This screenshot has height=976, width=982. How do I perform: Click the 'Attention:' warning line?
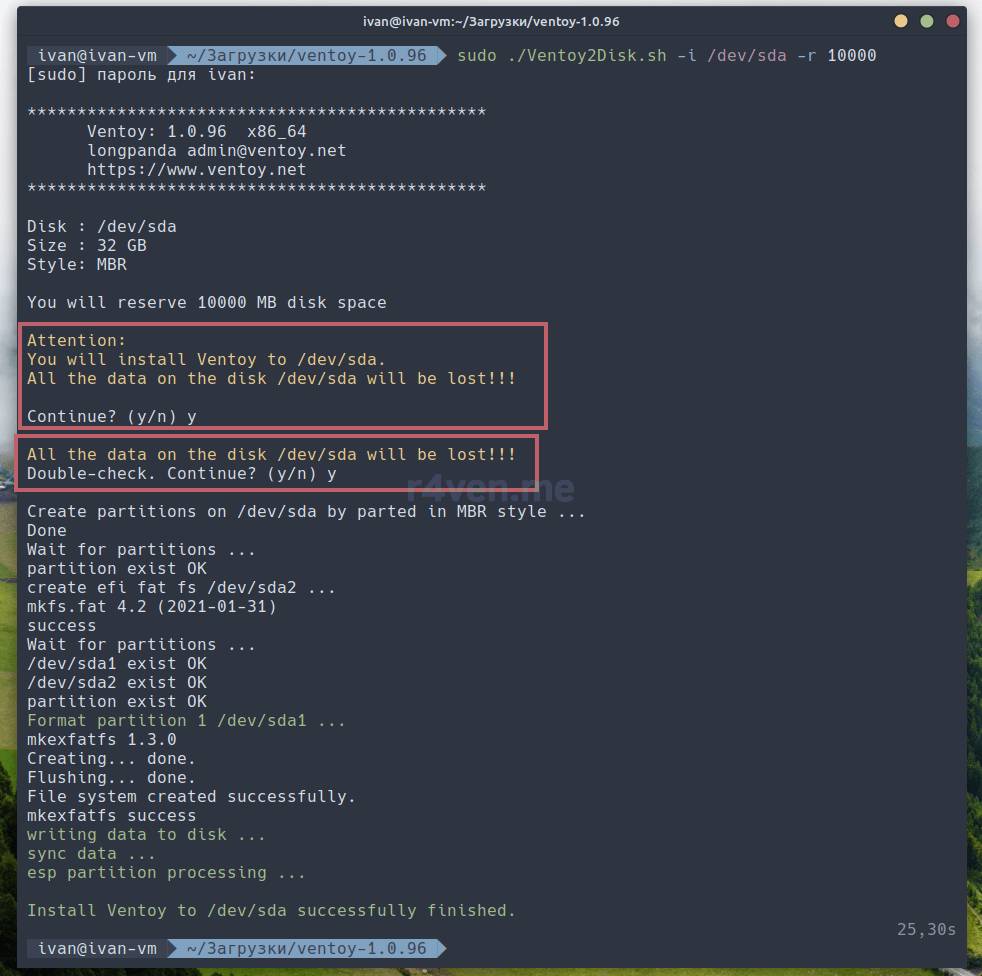pos(77,341)
